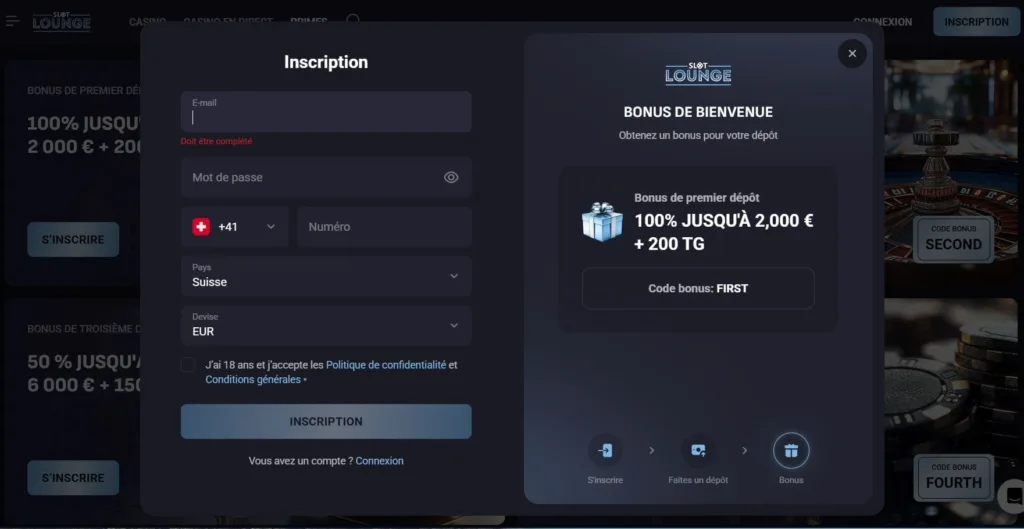The height and width of the screenshot is (529, 1024).
Task: Submit the form with Inscription button
Action: [x=326, y=421]
